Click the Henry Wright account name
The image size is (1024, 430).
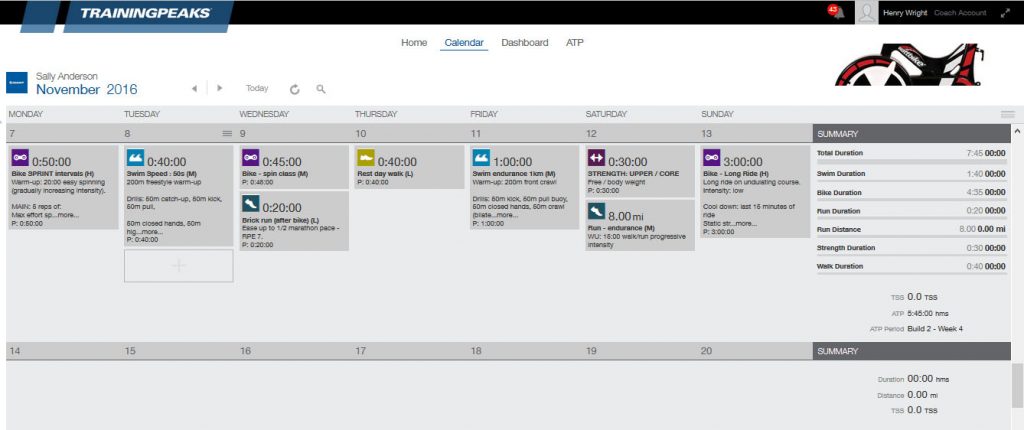[x=905, y=13]
